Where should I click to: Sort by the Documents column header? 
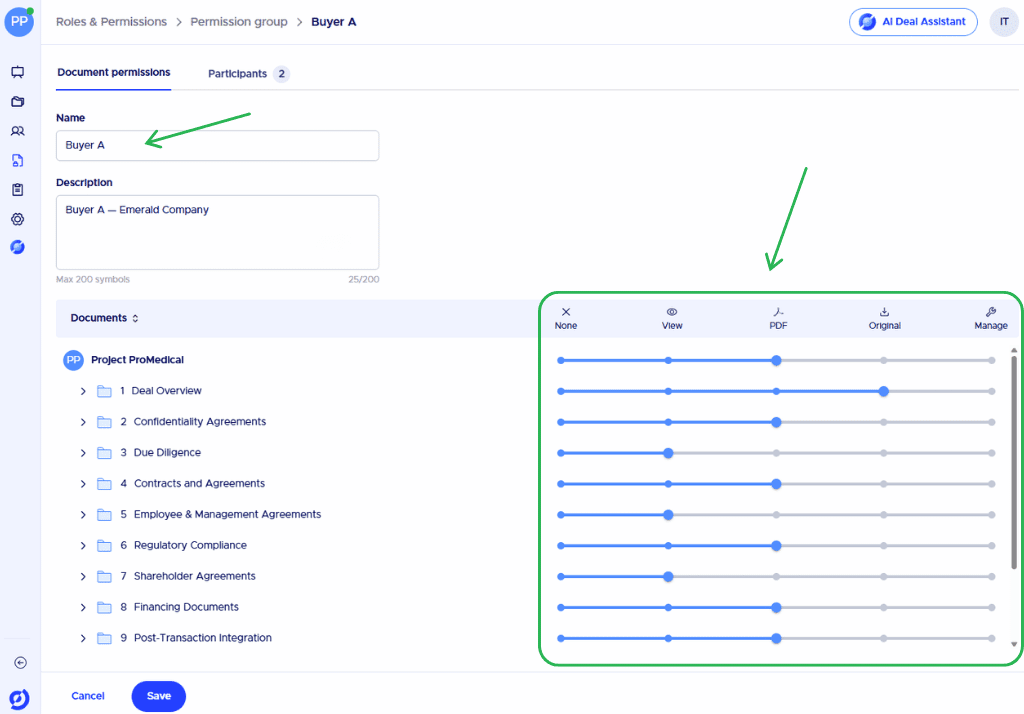[104, 318]
